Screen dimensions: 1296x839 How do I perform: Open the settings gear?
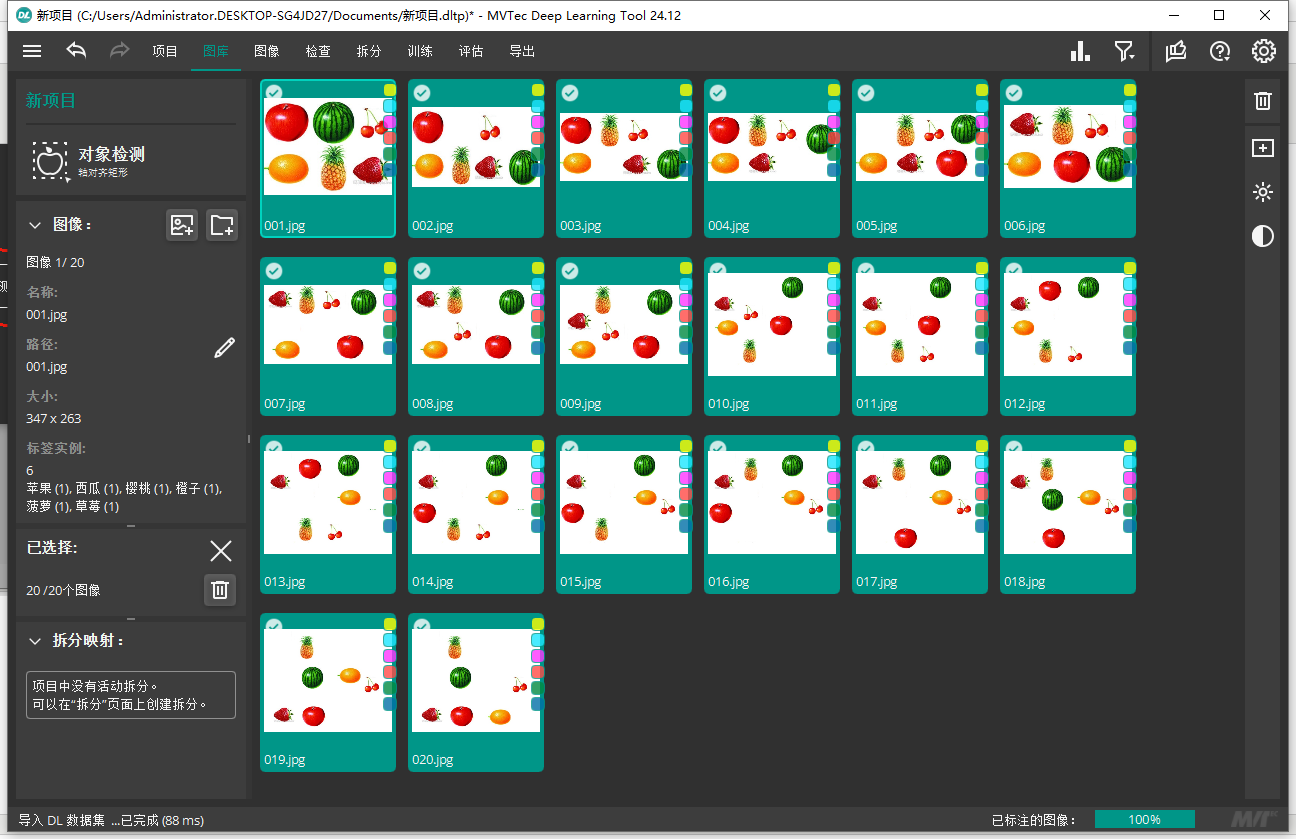[x=1263, y=51]
